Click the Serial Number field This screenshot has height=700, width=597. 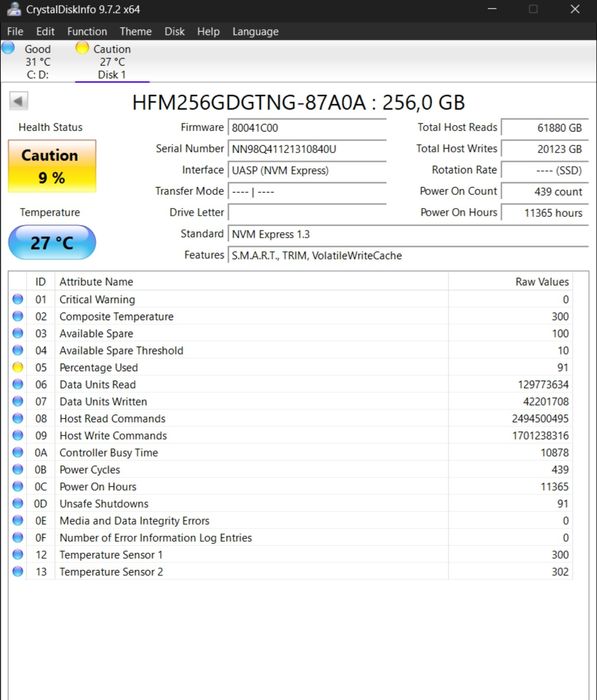(307, 149)
